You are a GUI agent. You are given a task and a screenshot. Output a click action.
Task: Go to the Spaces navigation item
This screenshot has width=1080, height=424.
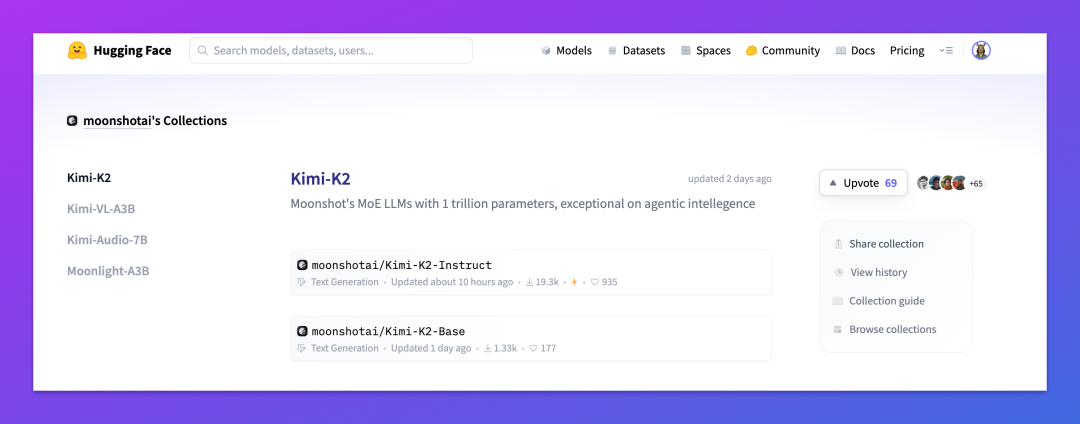pos(705,50)
